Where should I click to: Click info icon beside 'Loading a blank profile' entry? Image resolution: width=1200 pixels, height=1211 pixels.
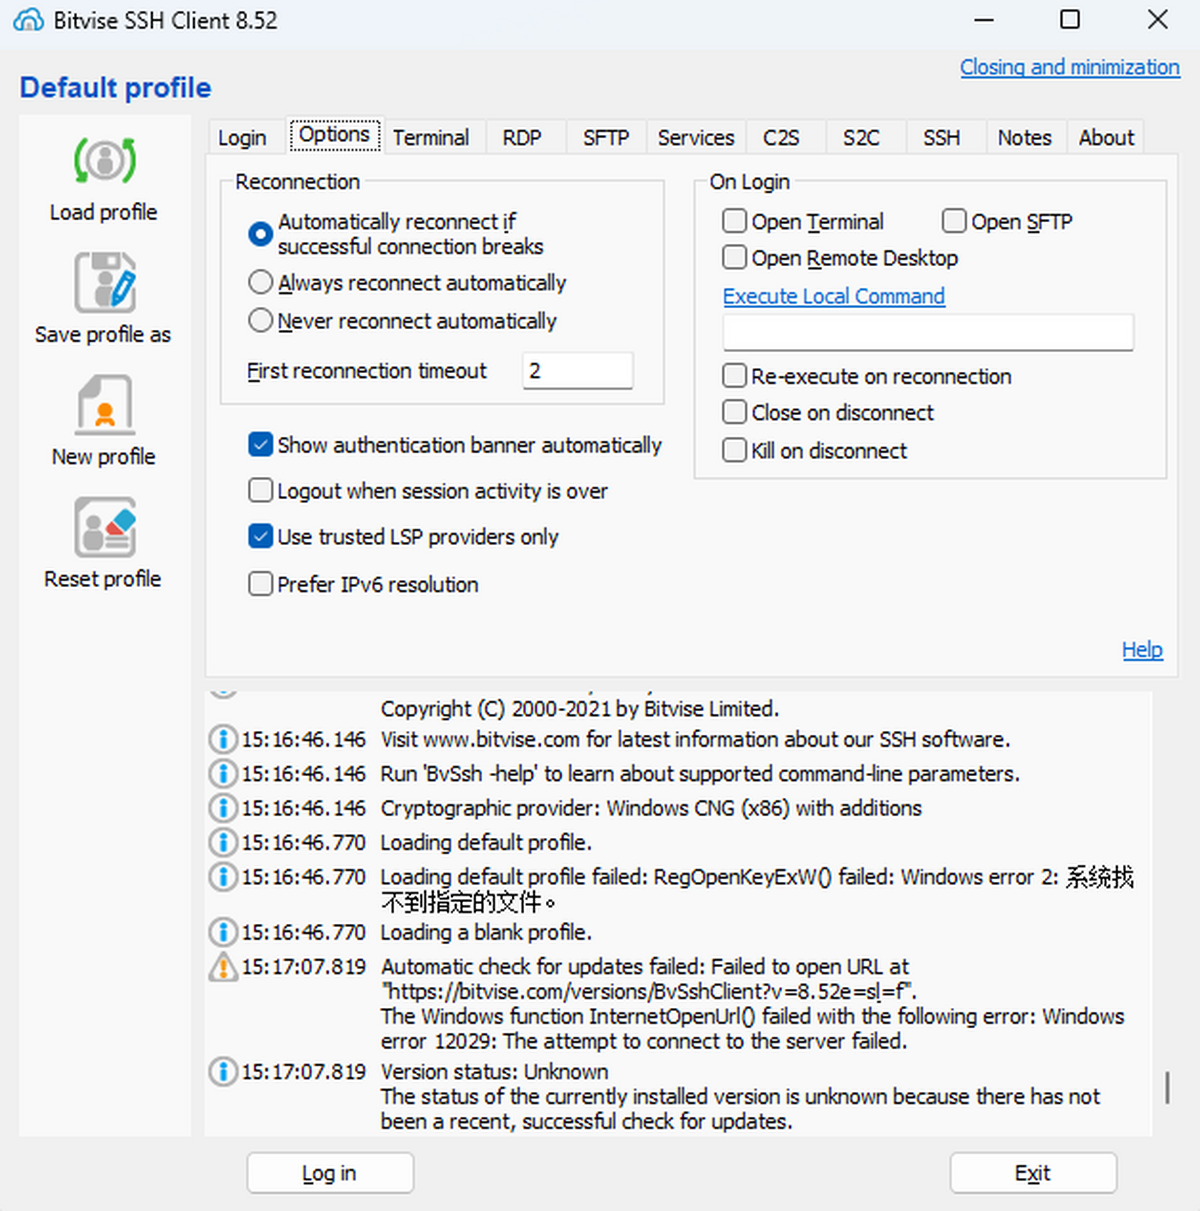(x=222, y=932)
